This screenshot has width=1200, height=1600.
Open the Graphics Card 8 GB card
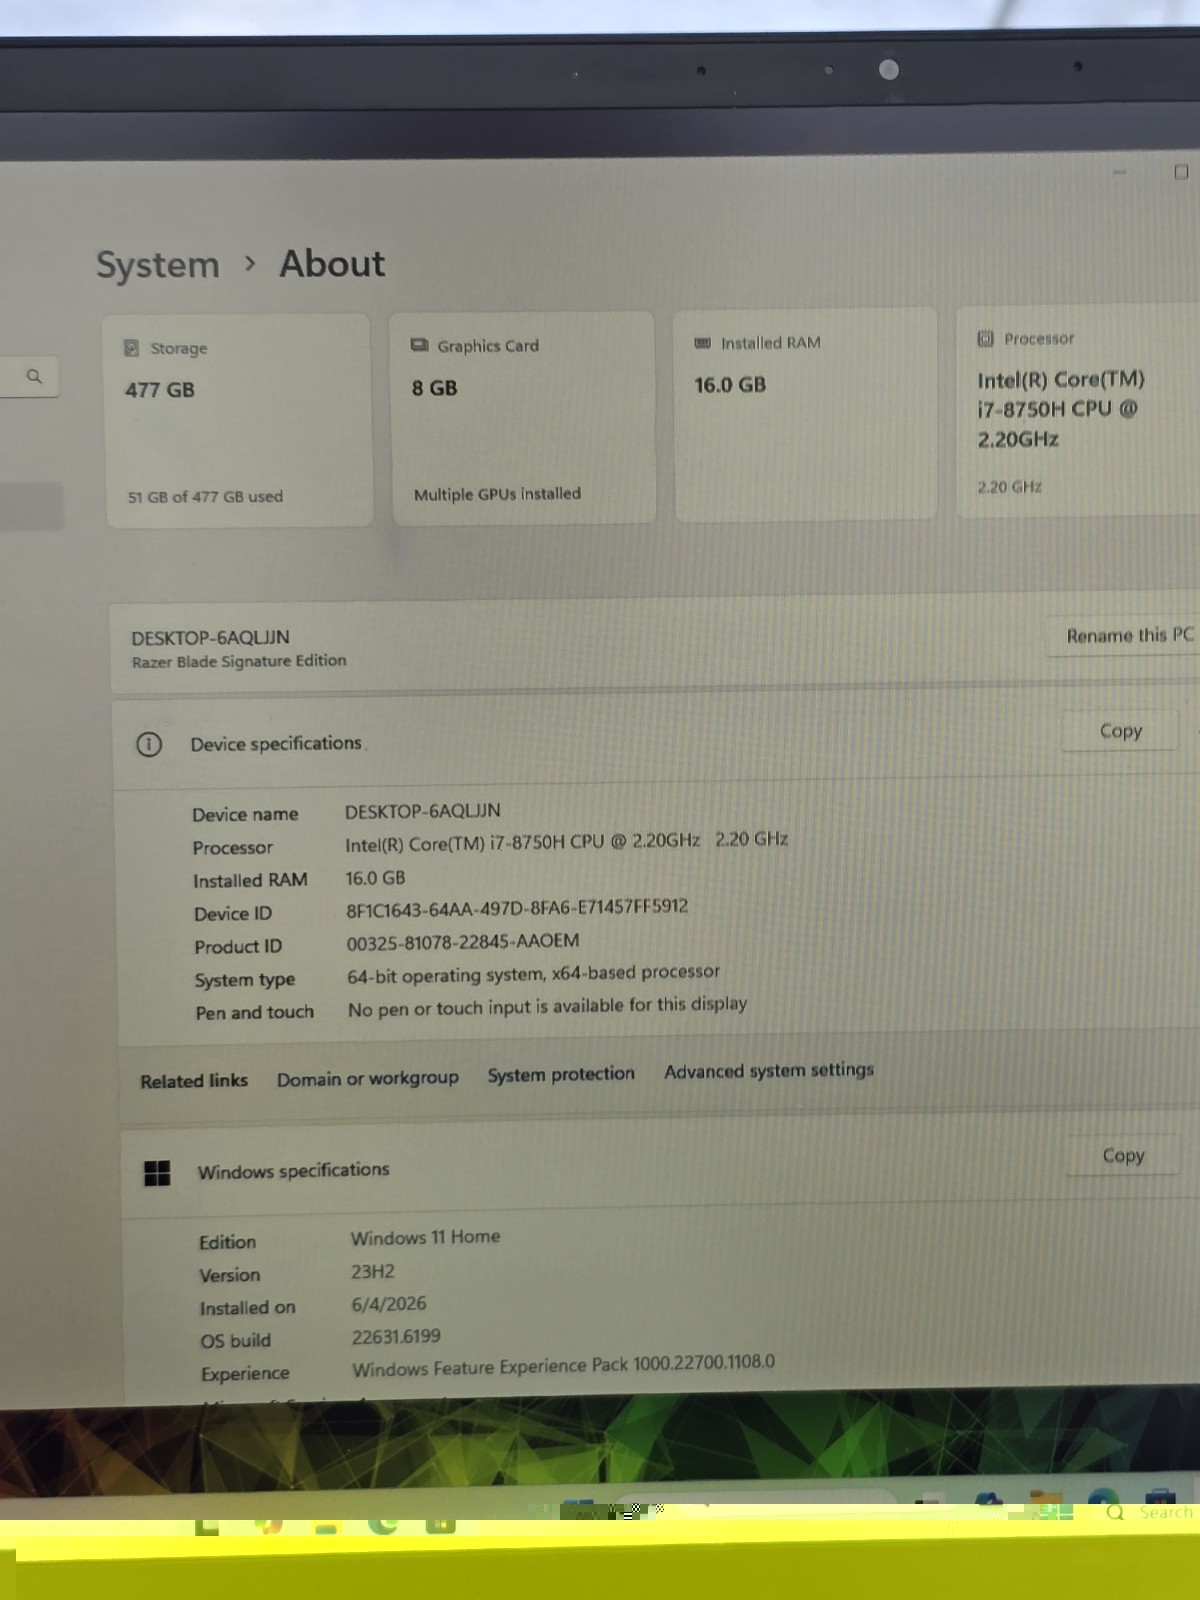(x=523, y=418)
